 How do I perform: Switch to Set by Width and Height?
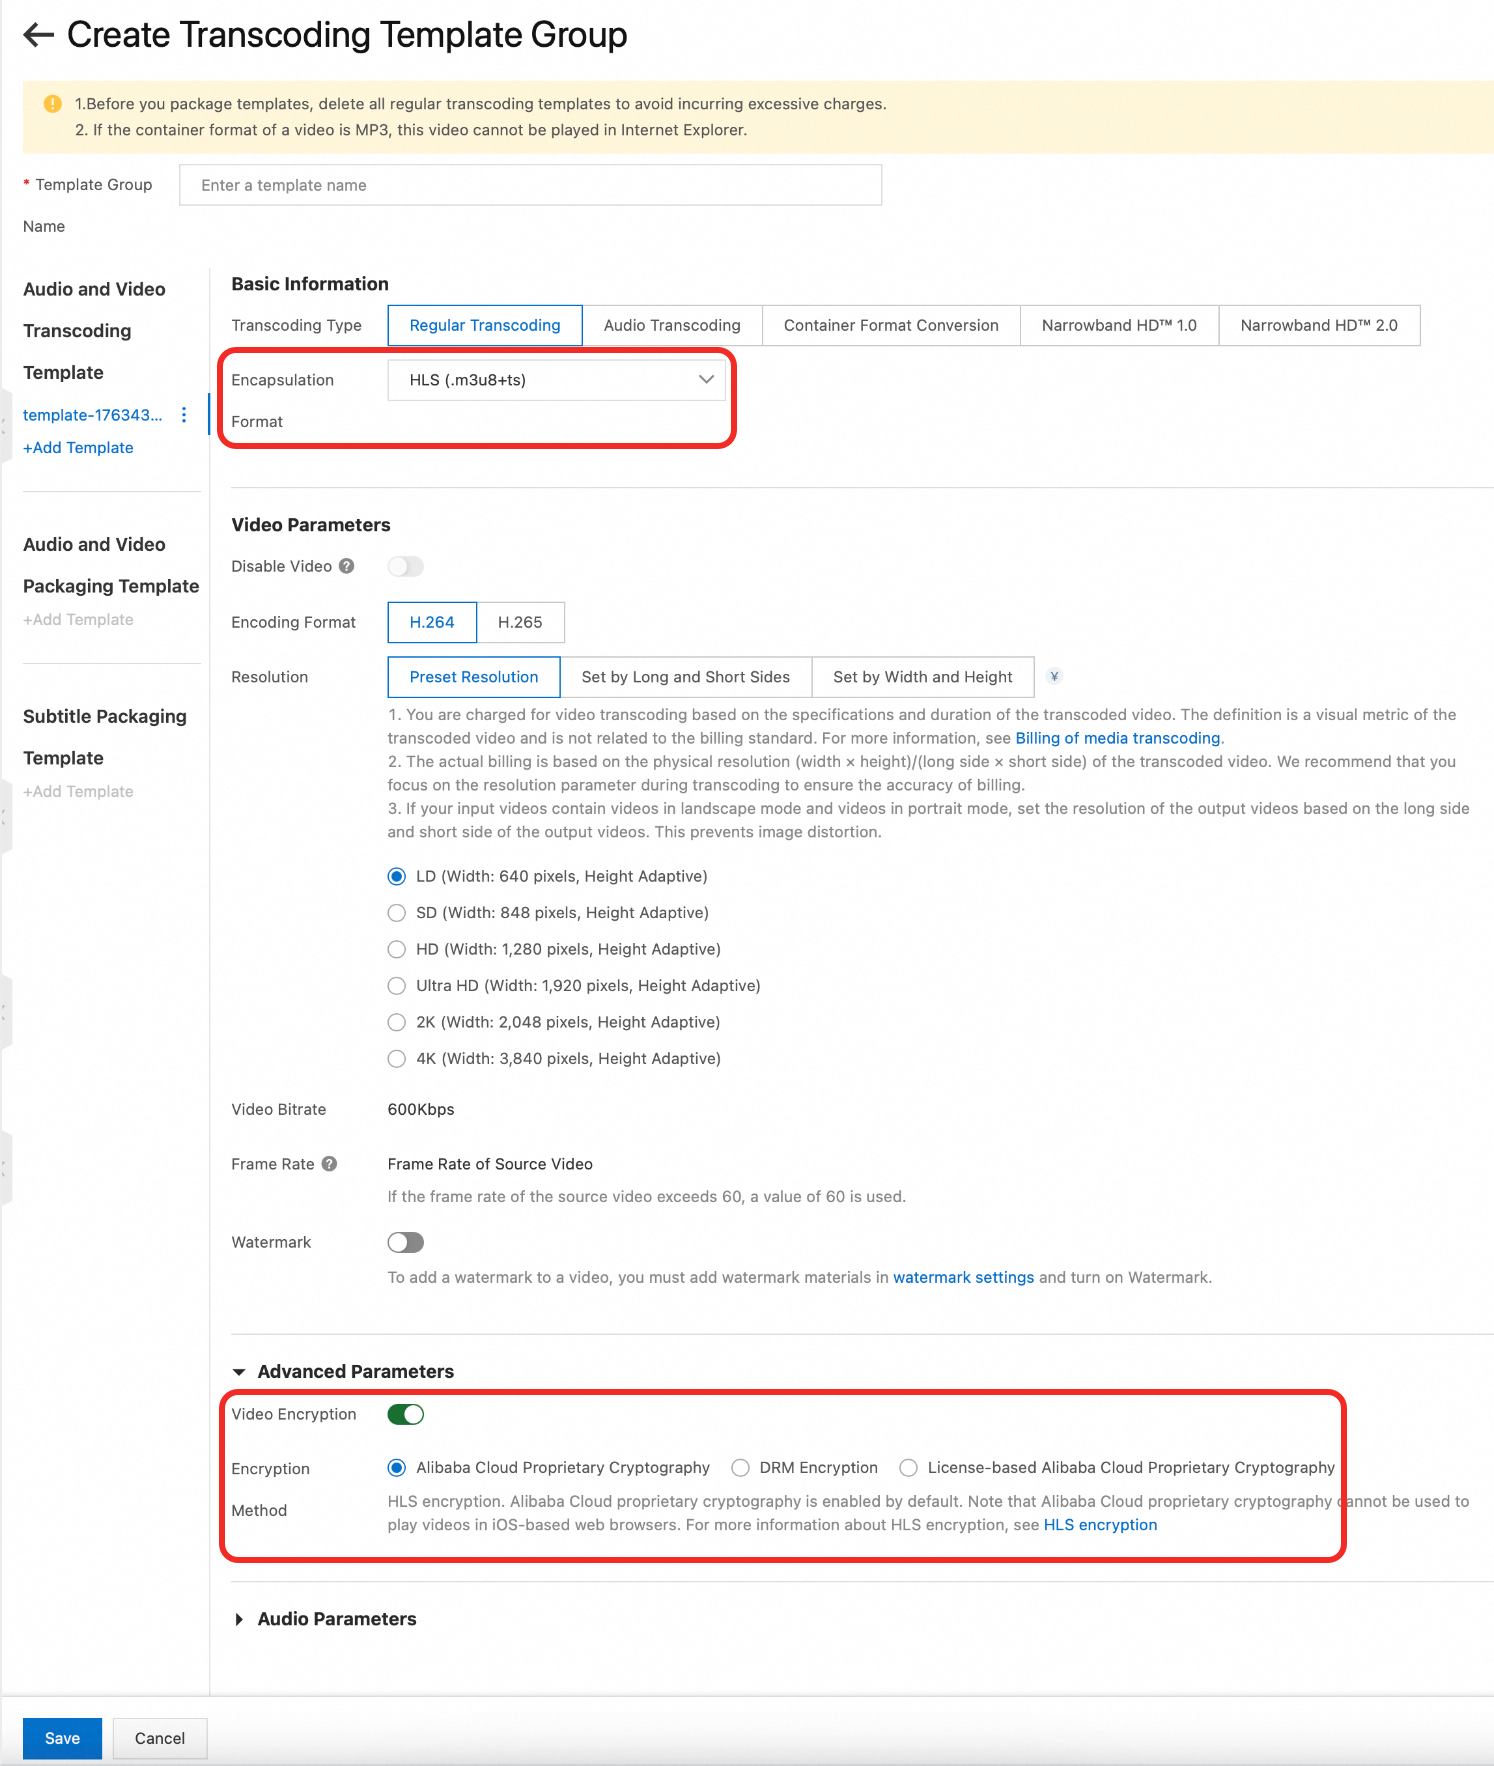click(923, 677)
